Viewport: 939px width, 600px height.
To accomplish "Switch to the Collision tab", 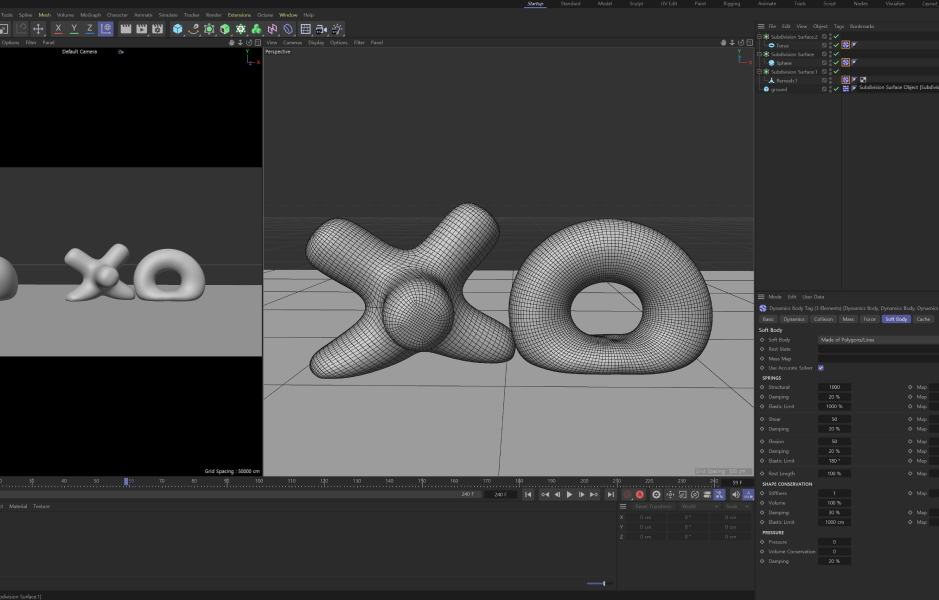I will pos(822,319).
